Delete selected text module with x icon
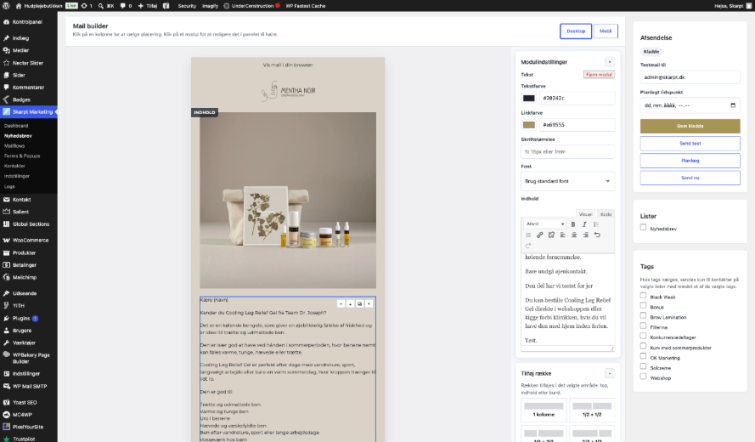 [369, 304]
